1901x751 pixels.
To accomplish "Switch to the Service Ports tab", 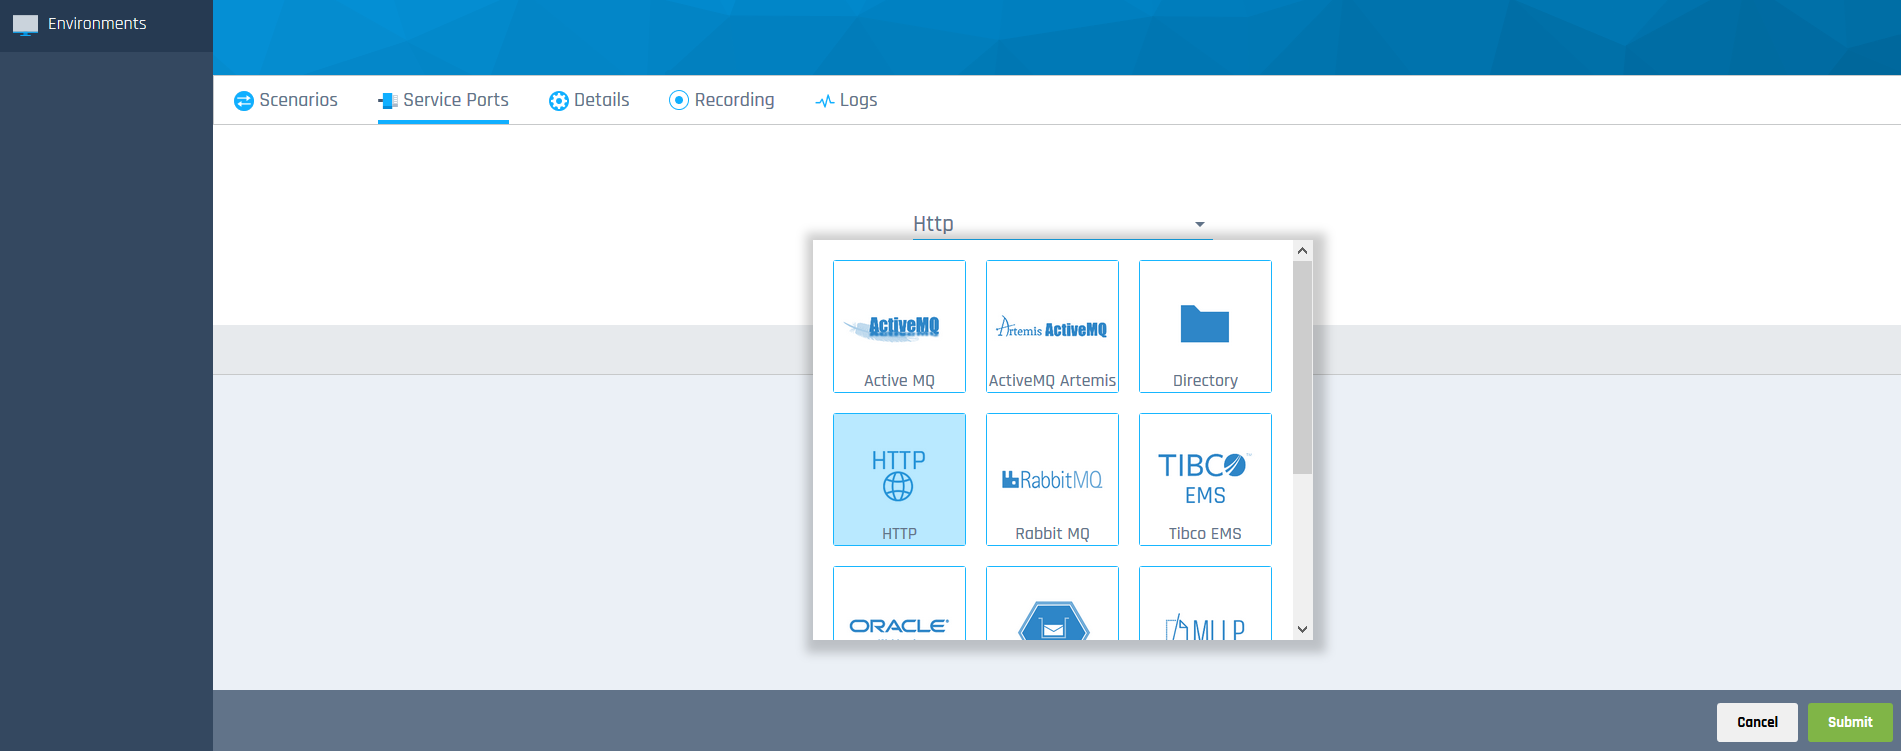I will coord(443,100).
